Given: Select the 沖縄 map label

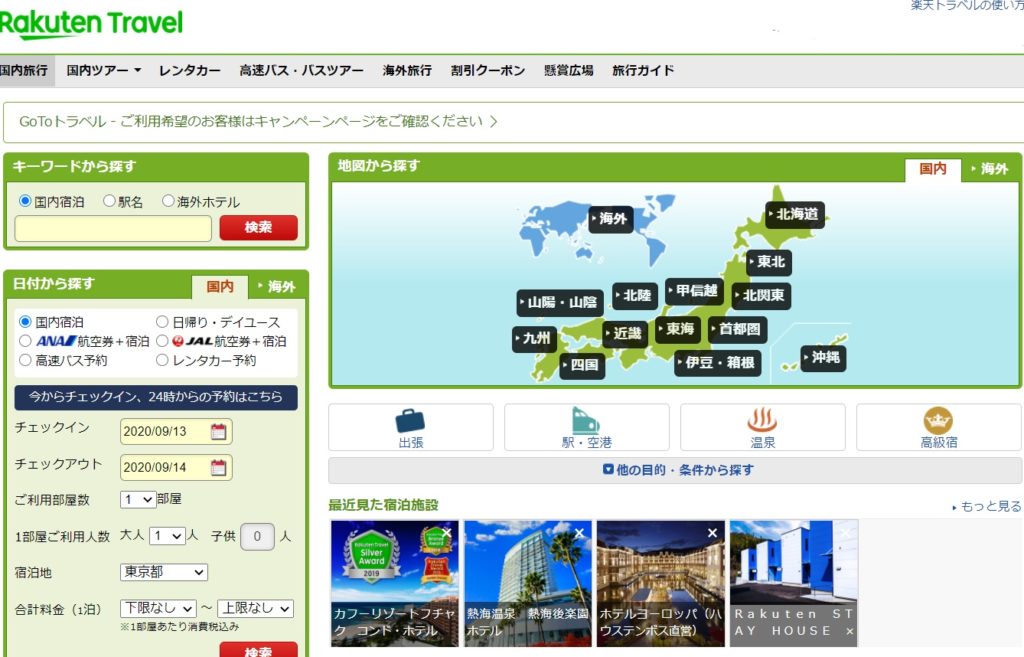Looking at the screenshot, I should (824, 358).
